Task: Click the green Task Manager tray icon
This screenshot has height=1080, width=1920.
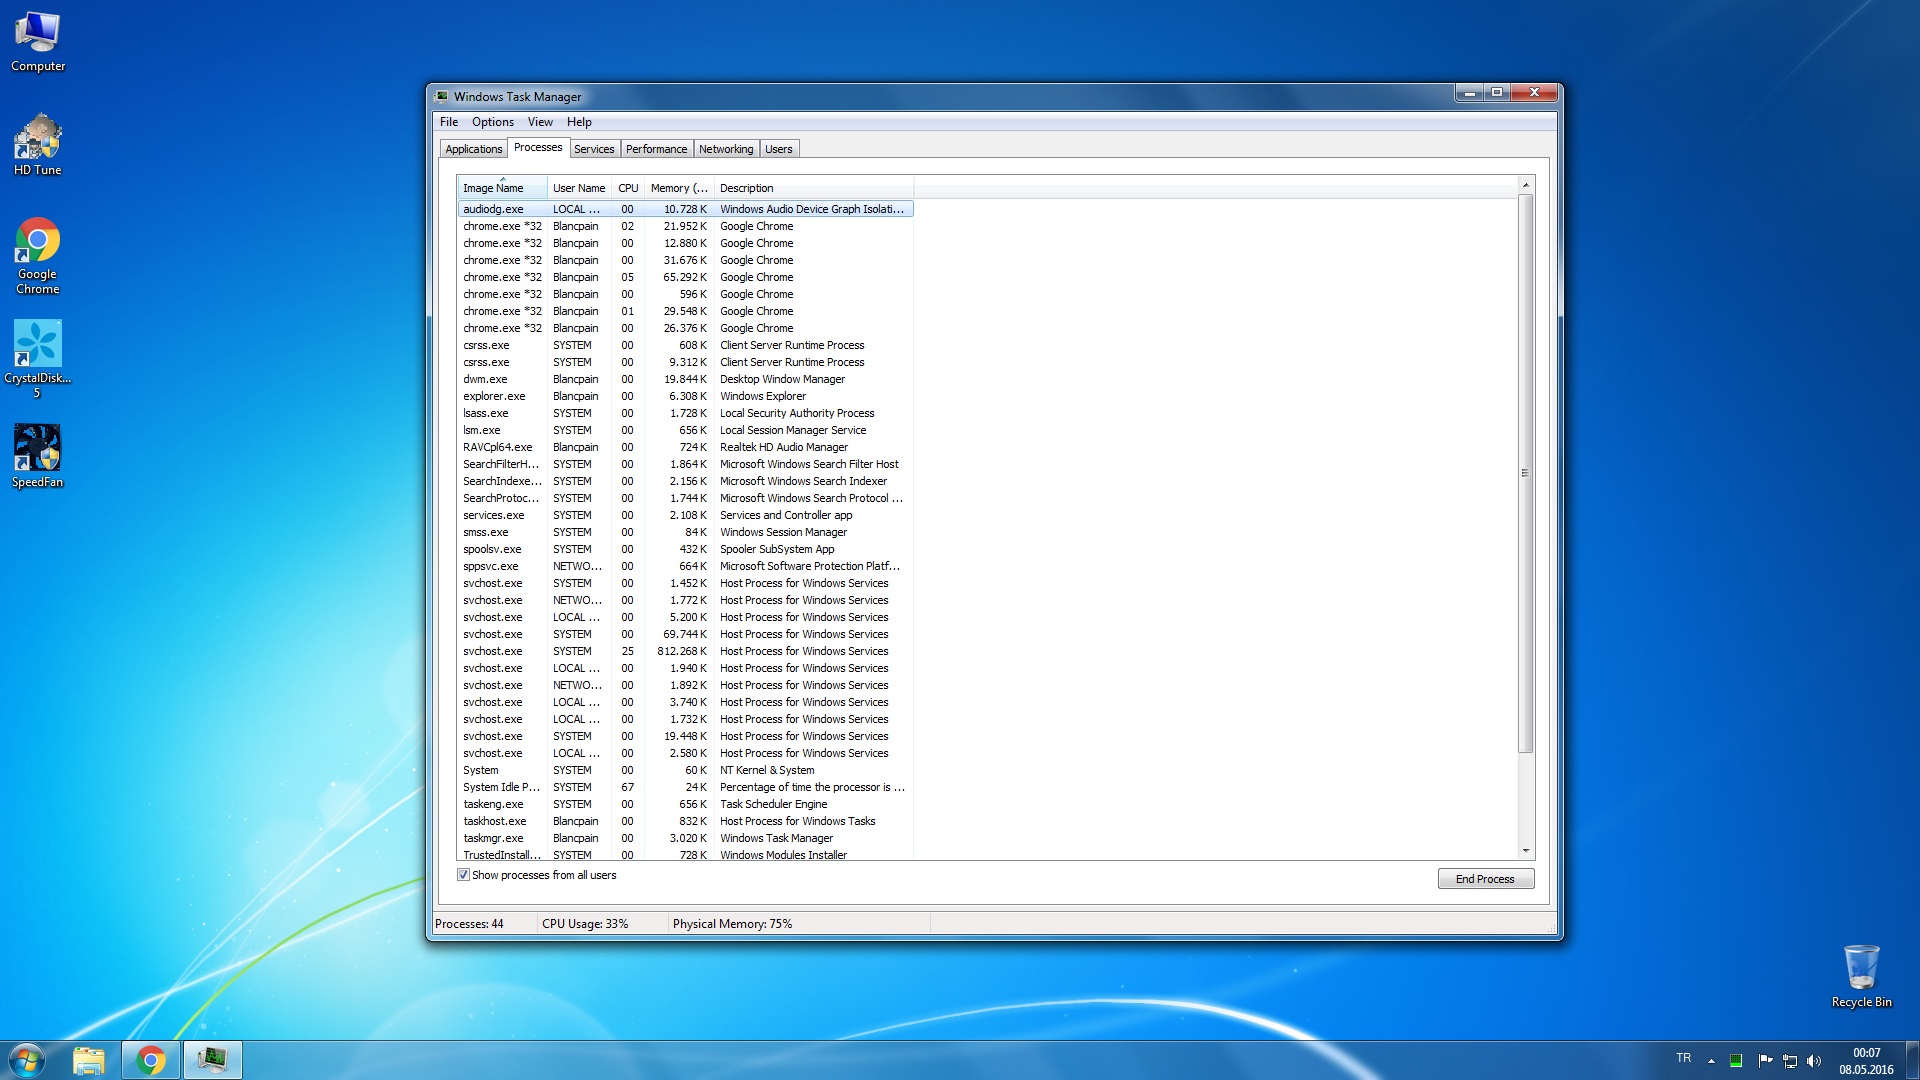Action: [x=1736, y=1060]
